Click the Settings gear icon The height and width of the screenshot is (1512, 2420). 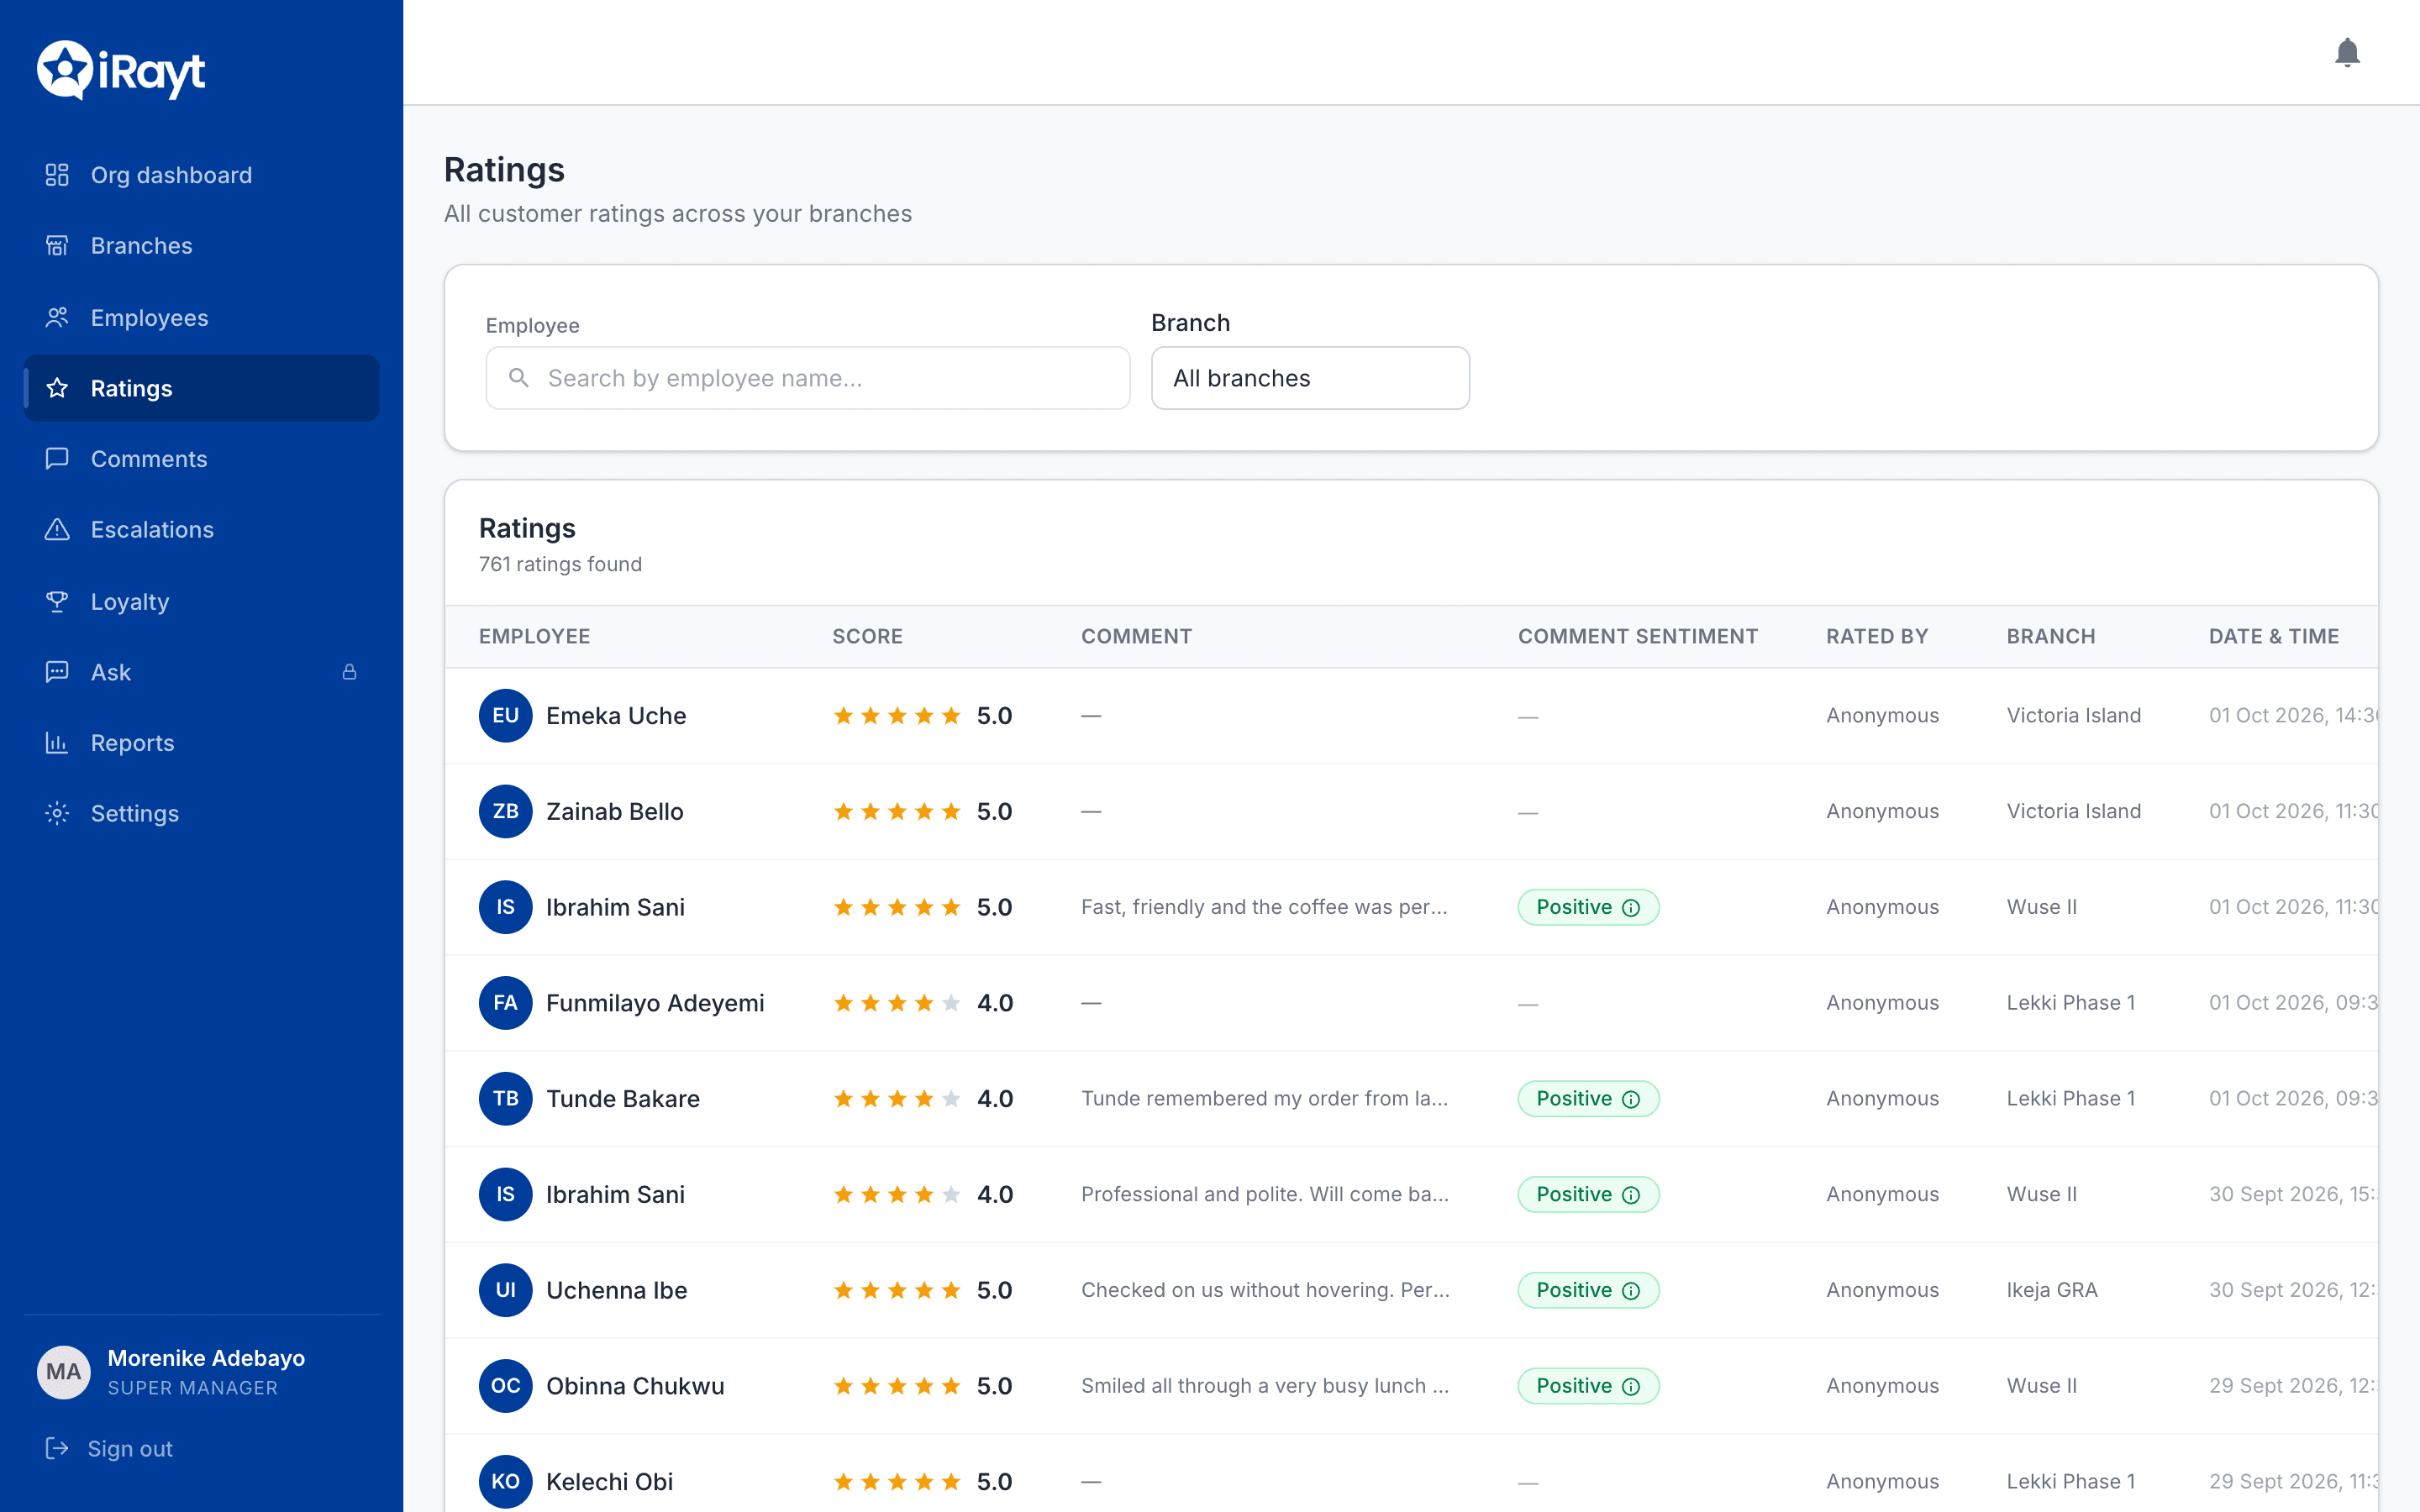coord(57,813)
